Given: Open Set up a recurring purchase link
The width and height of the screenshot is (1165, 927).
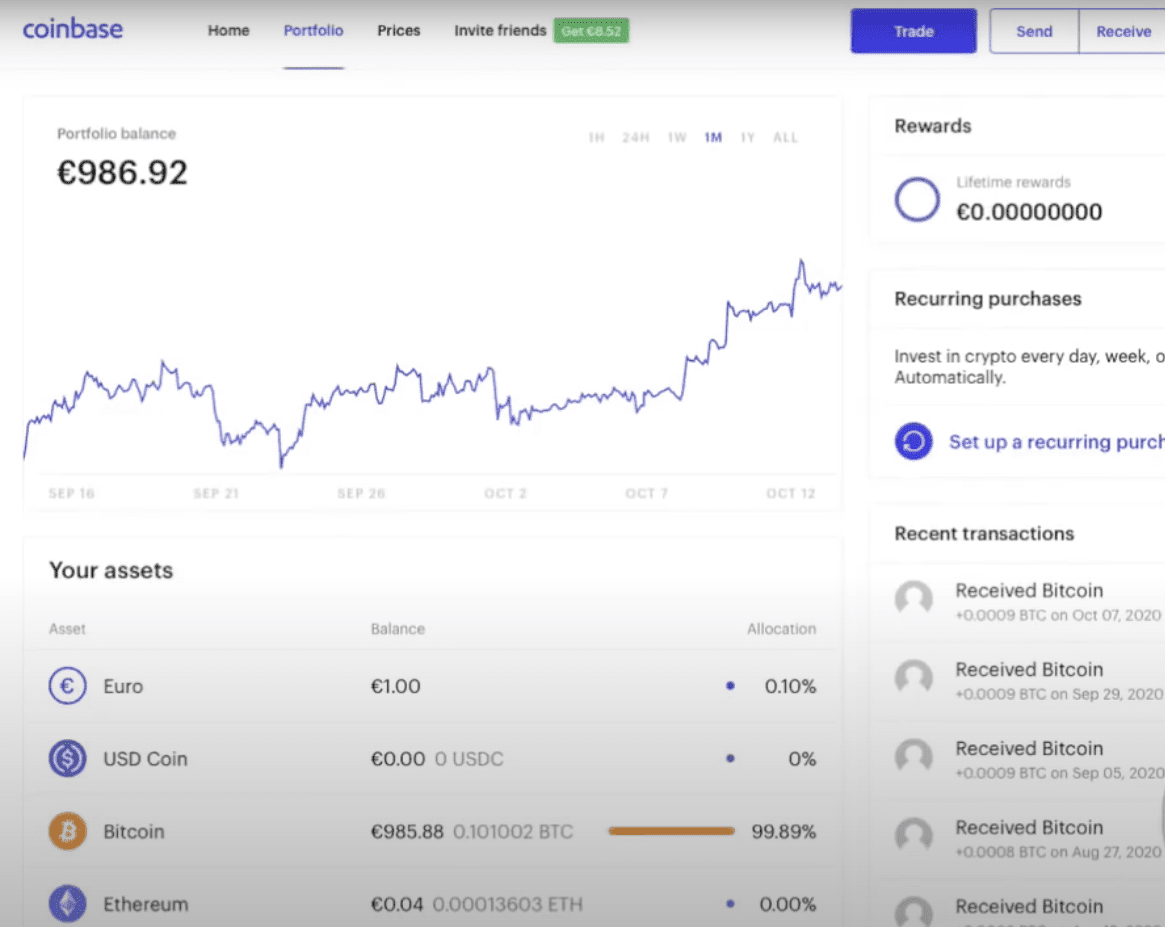Looking at the screenshot, I should pos(1057,442).
